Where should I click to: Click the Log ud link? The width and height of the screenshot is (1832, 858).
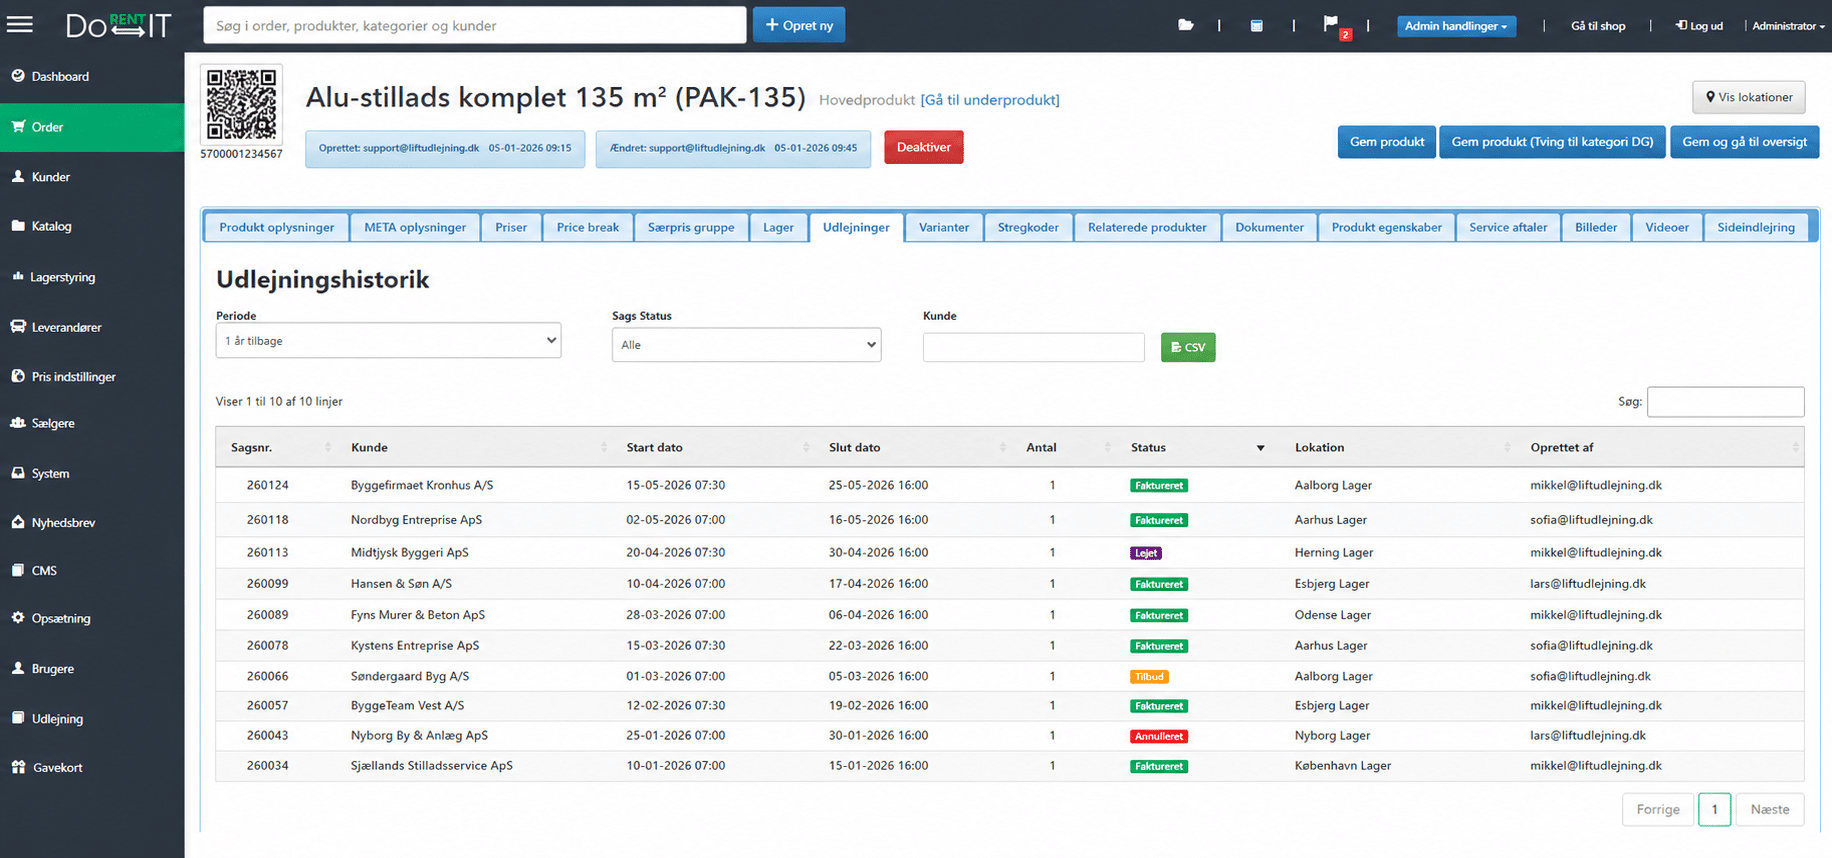point(1699,26)
